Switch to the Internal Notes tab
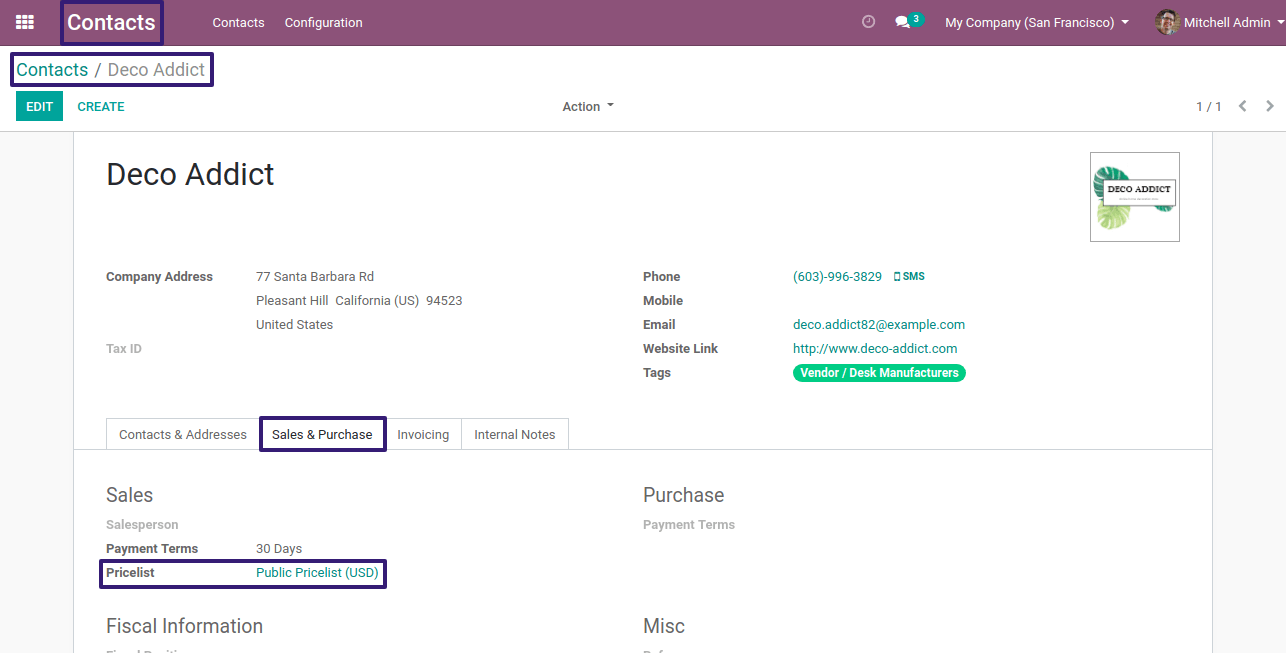The width and height of the screenshot is (1286, 653). [x=515, y=434]
